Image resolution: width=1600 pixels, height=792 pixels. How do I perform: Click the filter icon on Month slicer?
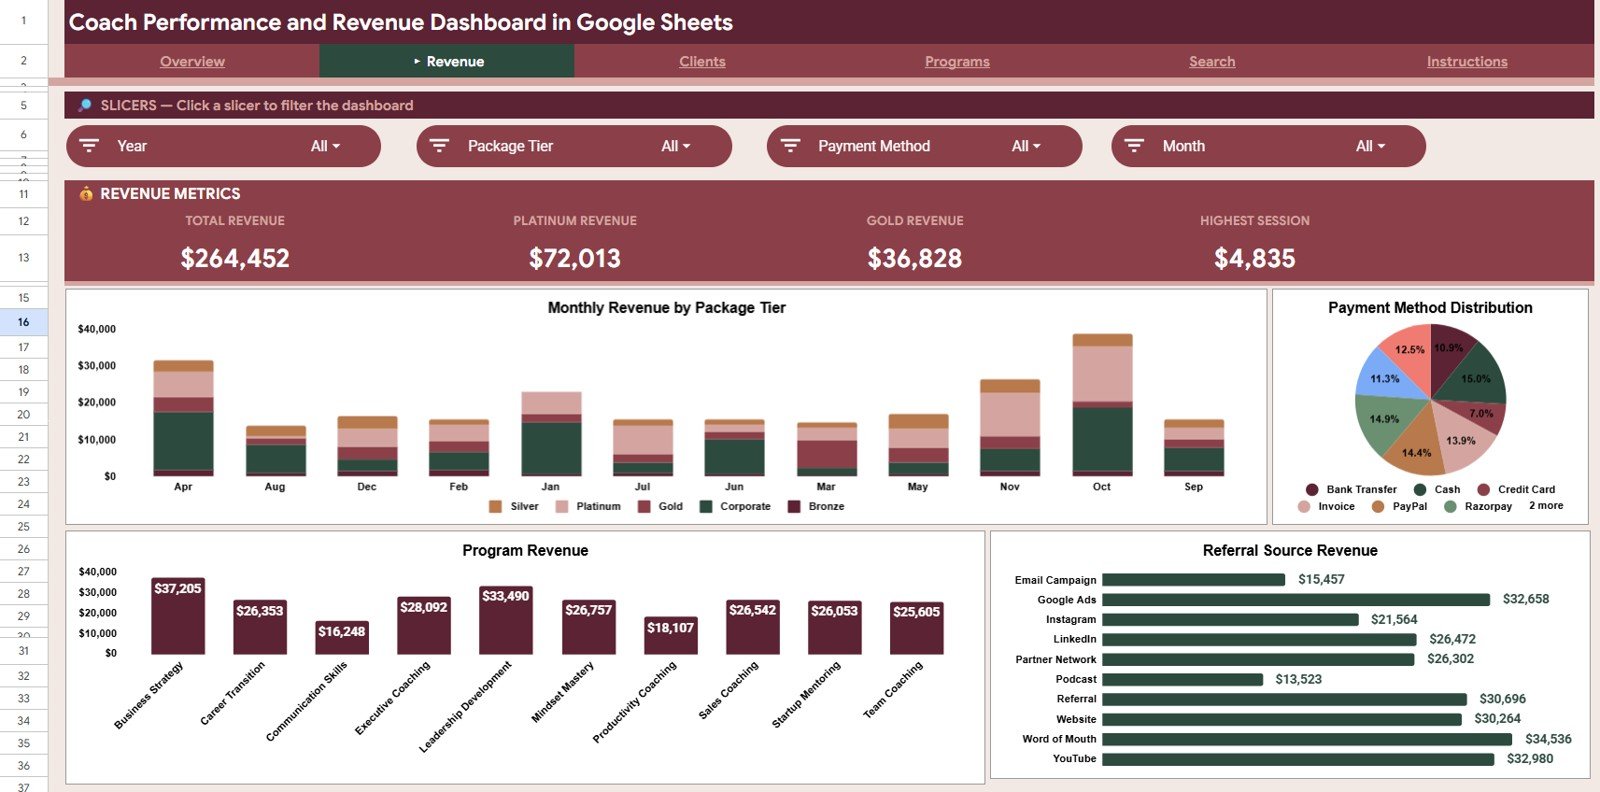click(1134, 146)
